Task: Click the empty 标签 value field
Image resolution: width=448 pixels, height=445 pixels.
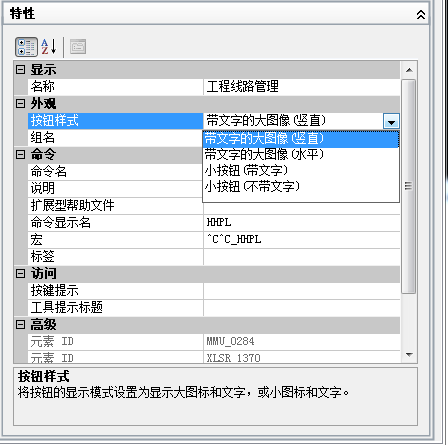Action: 302,257
